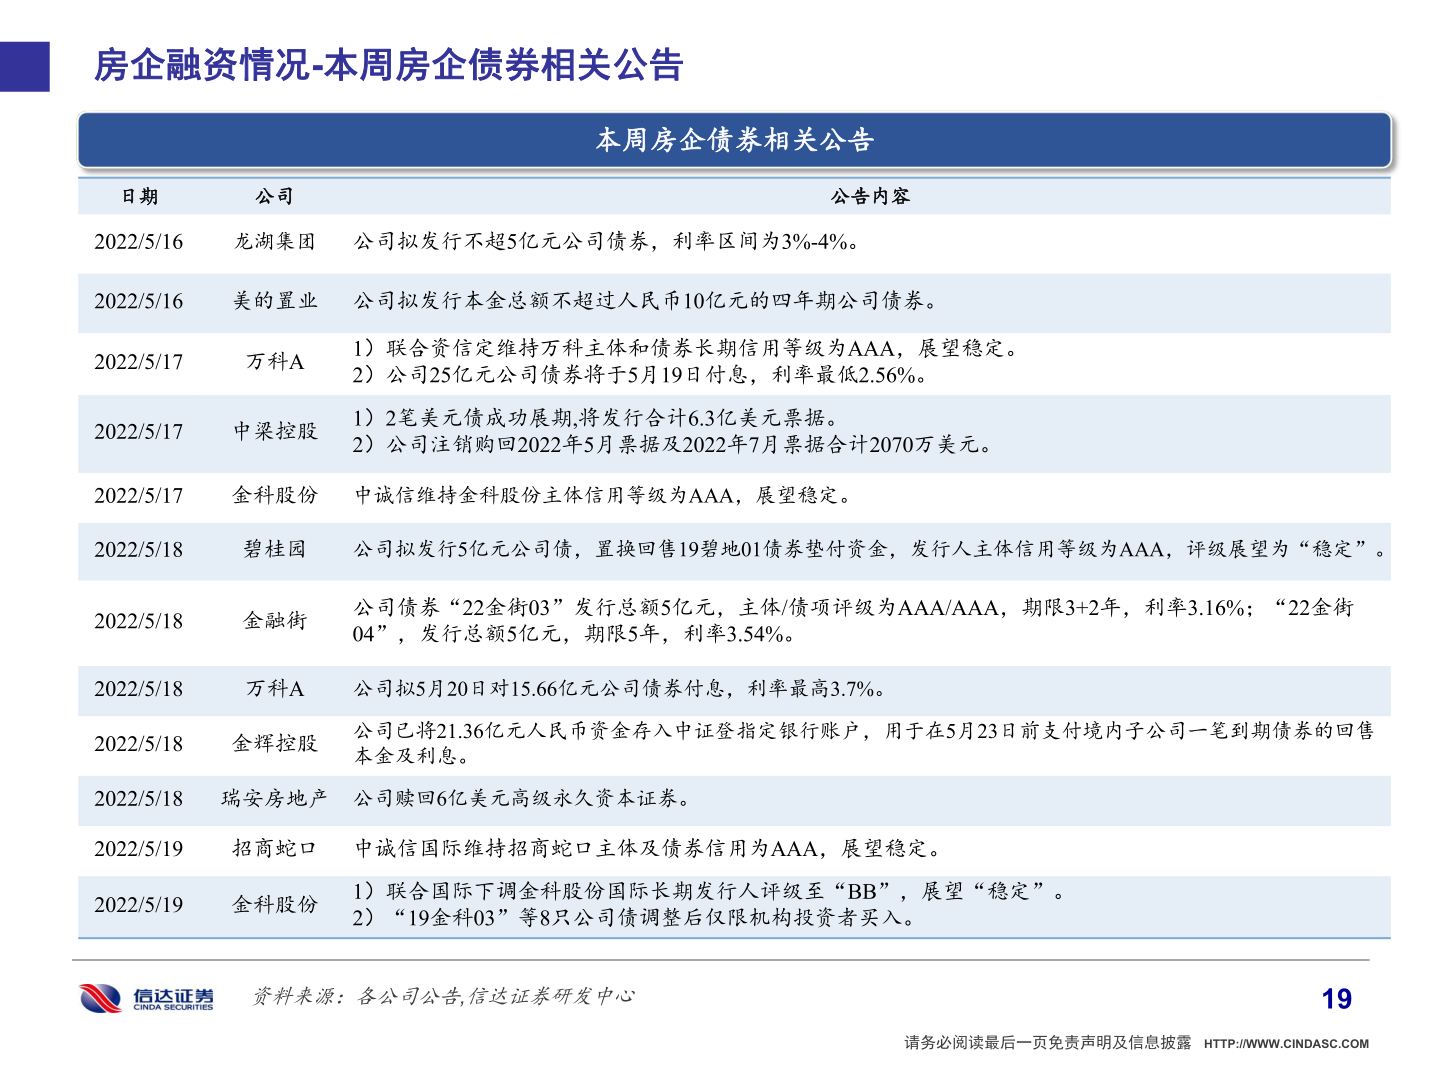
Task: Click 金科股份 in the 2022/5/17 row
Action: 275,495
